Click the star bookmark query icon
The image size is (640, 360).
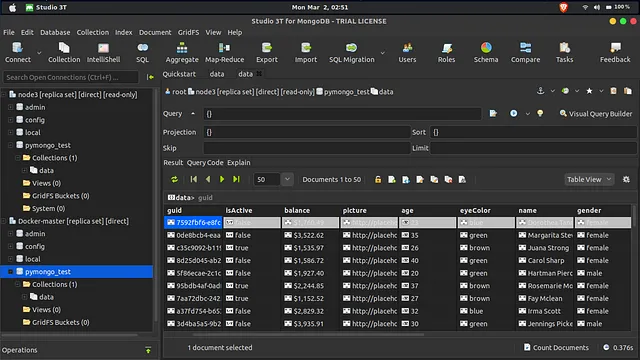589,91
